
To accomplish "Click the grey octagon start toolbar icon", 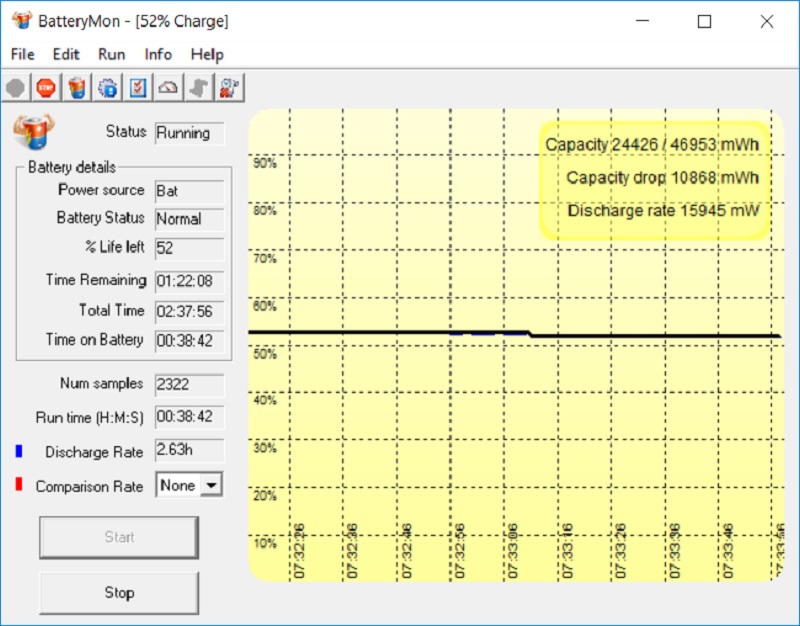I will coord(16,88).
